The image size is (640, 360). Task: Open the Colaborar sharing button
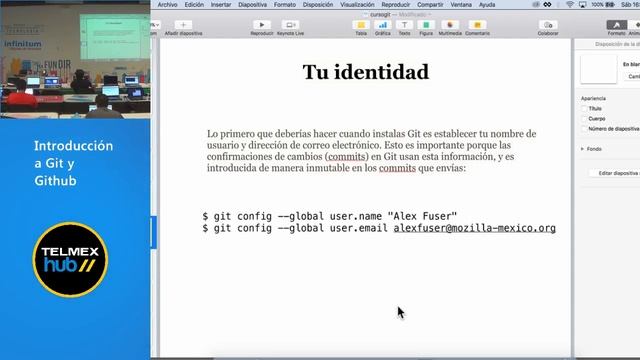tap(548, 25)
